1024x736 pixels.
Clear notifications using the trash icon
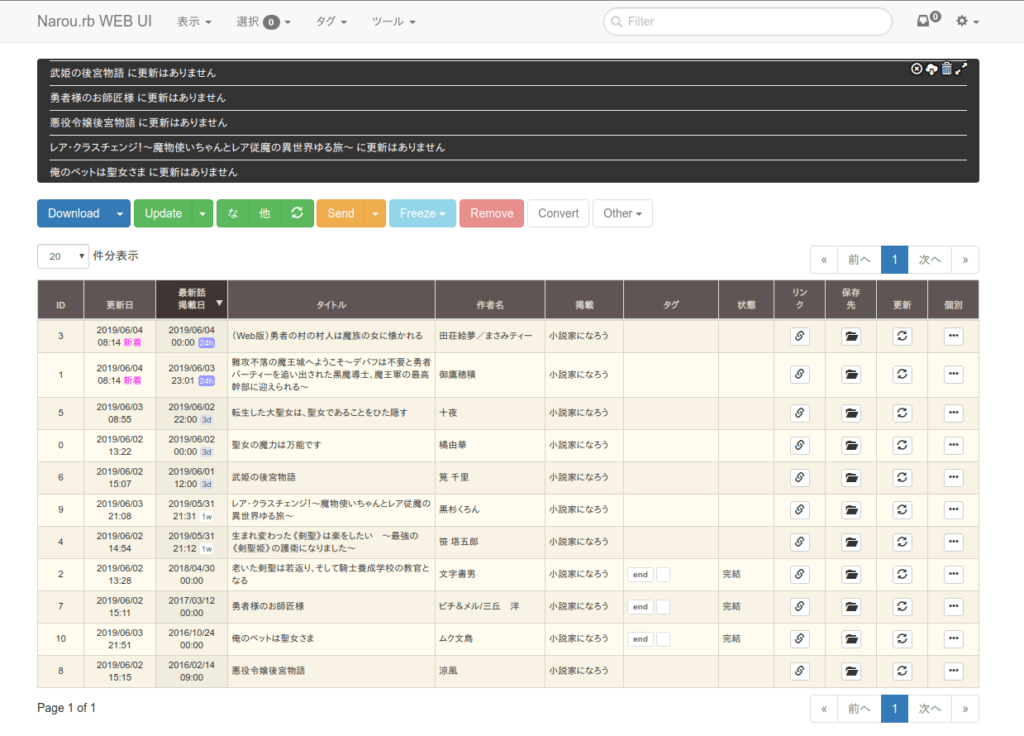(946, 69)
